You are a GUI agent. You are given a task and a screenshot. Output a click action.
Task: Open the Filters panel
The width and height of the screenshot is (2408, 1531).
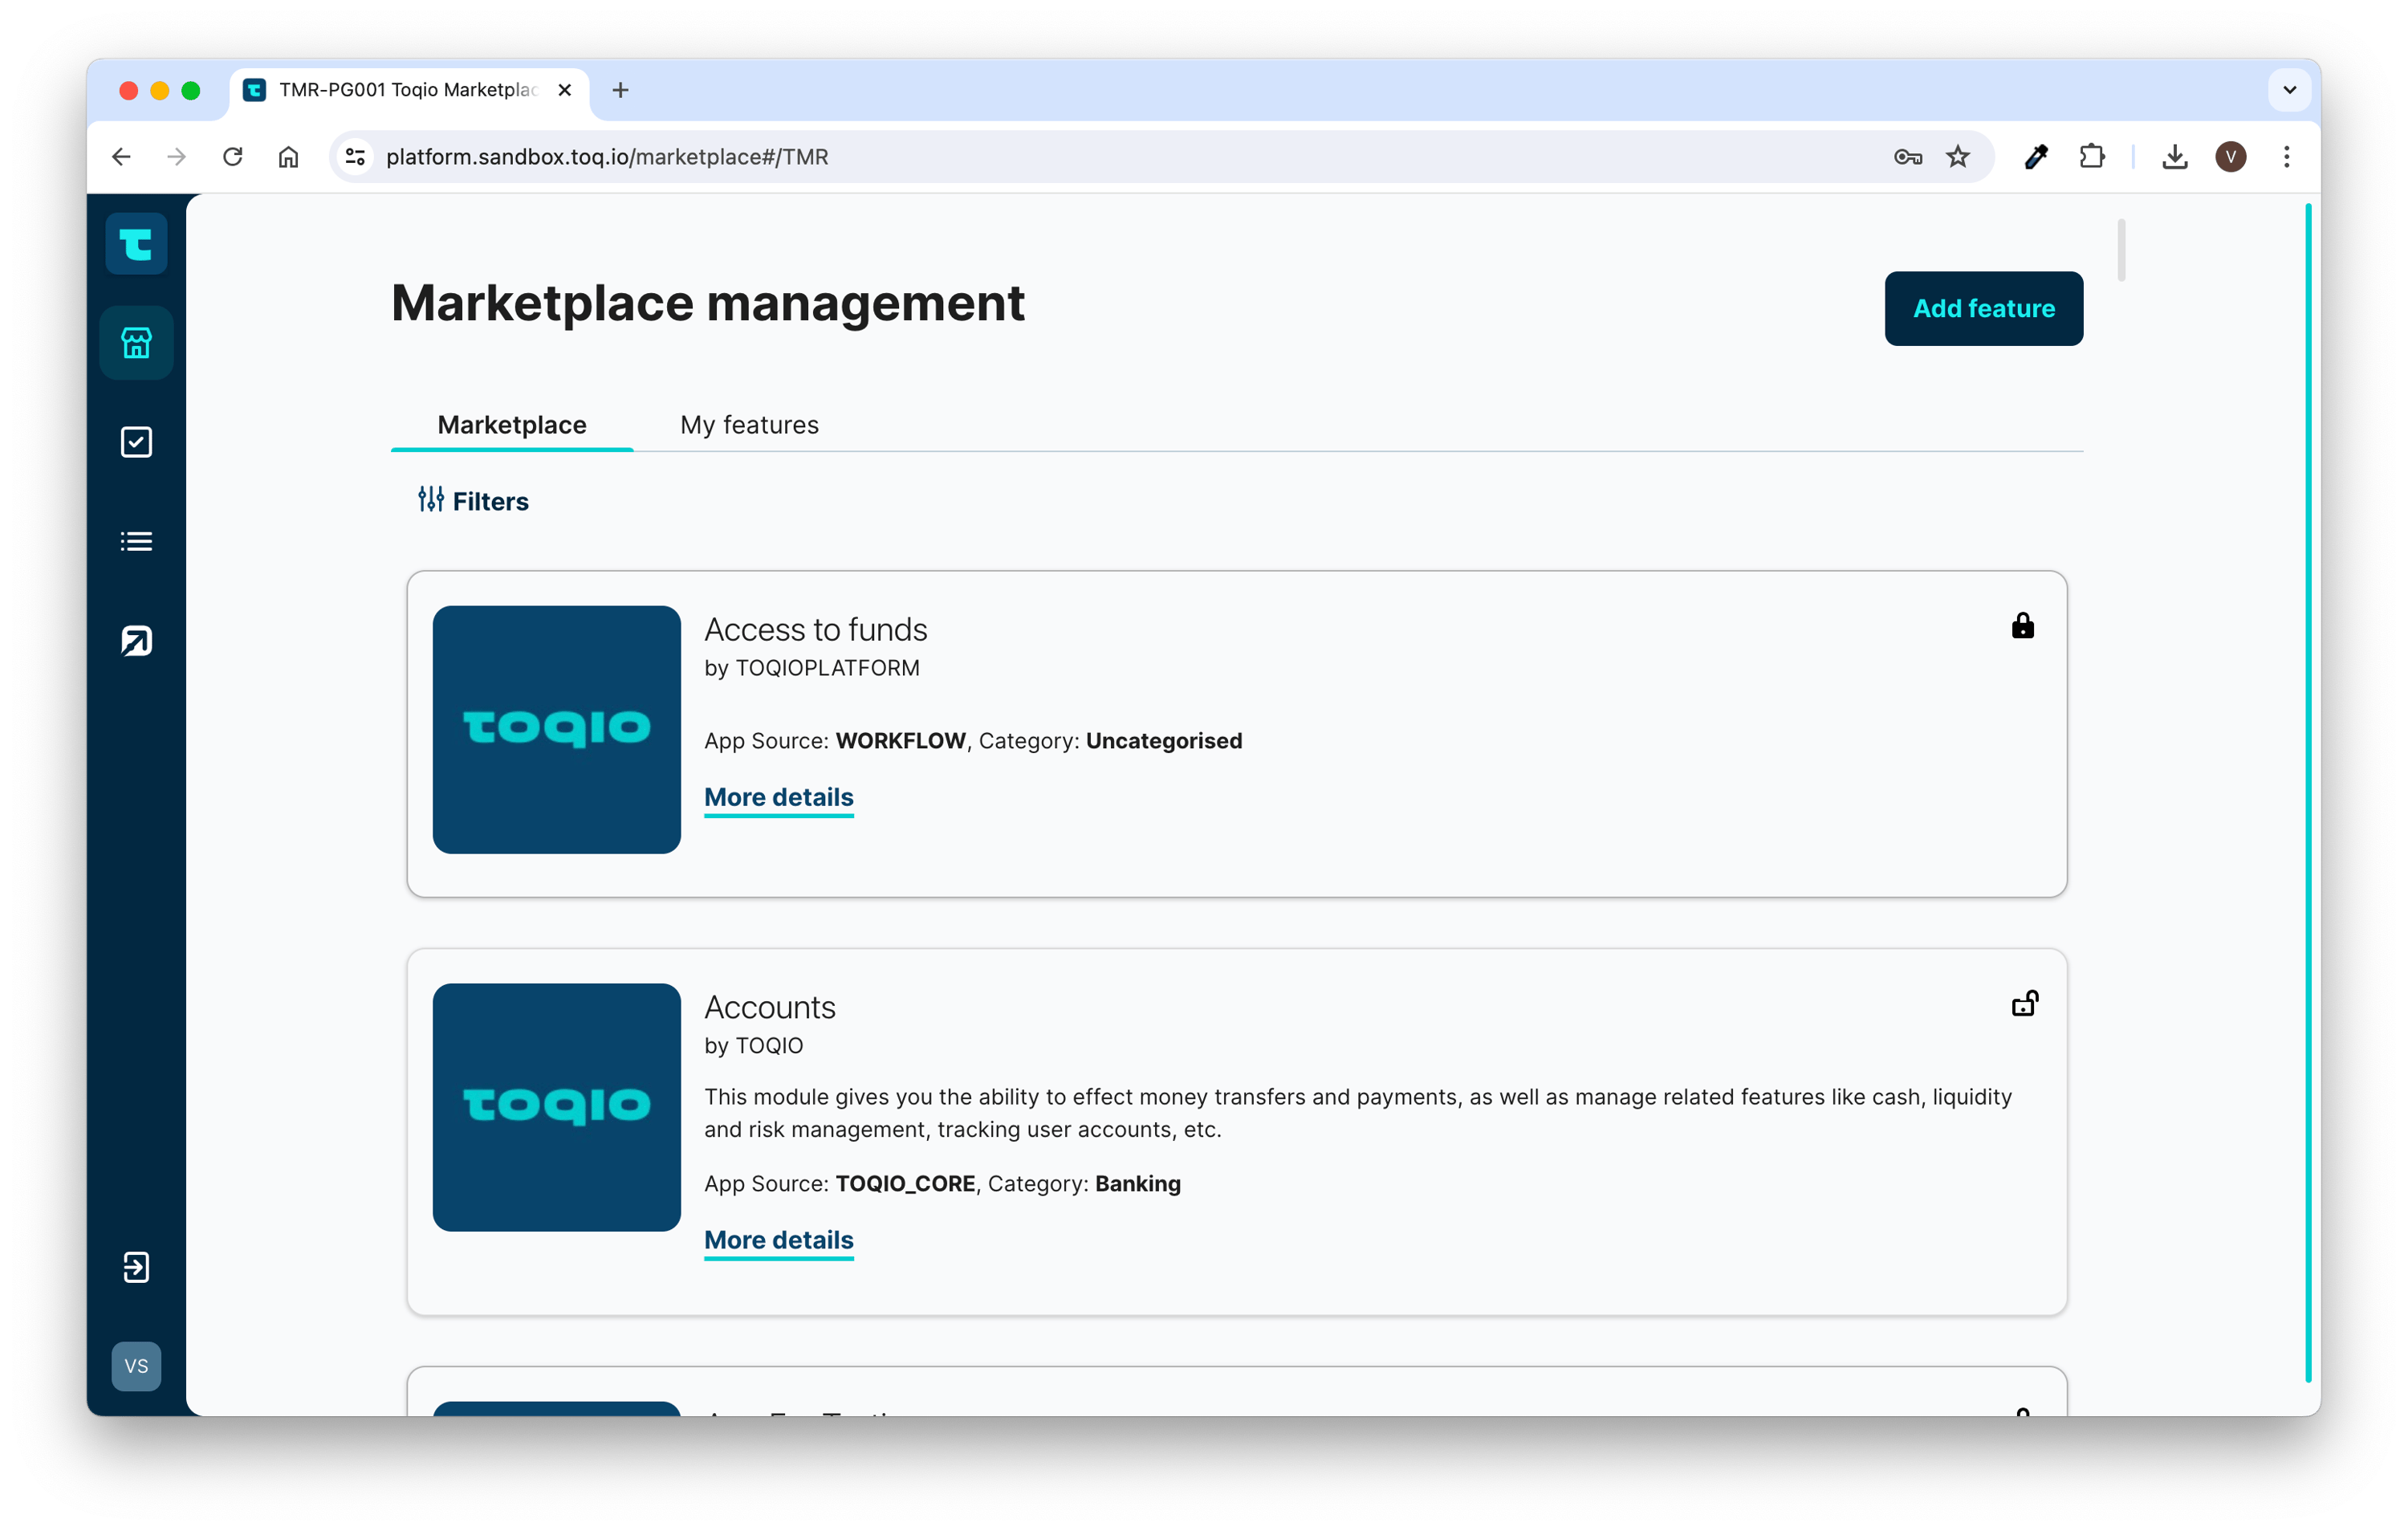(473, 501)
